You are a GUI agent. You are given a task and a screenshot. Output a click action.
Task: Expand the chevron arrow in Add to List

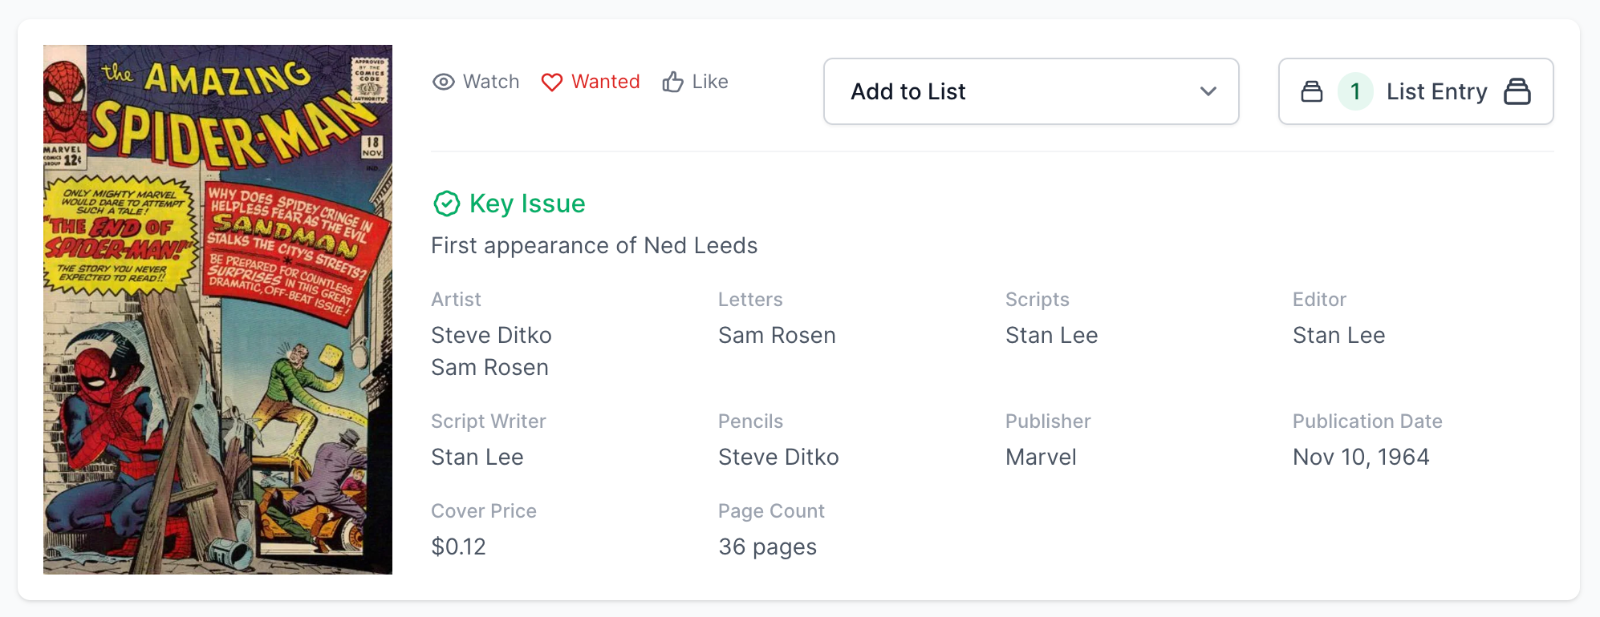click(x=1208, y=92)
